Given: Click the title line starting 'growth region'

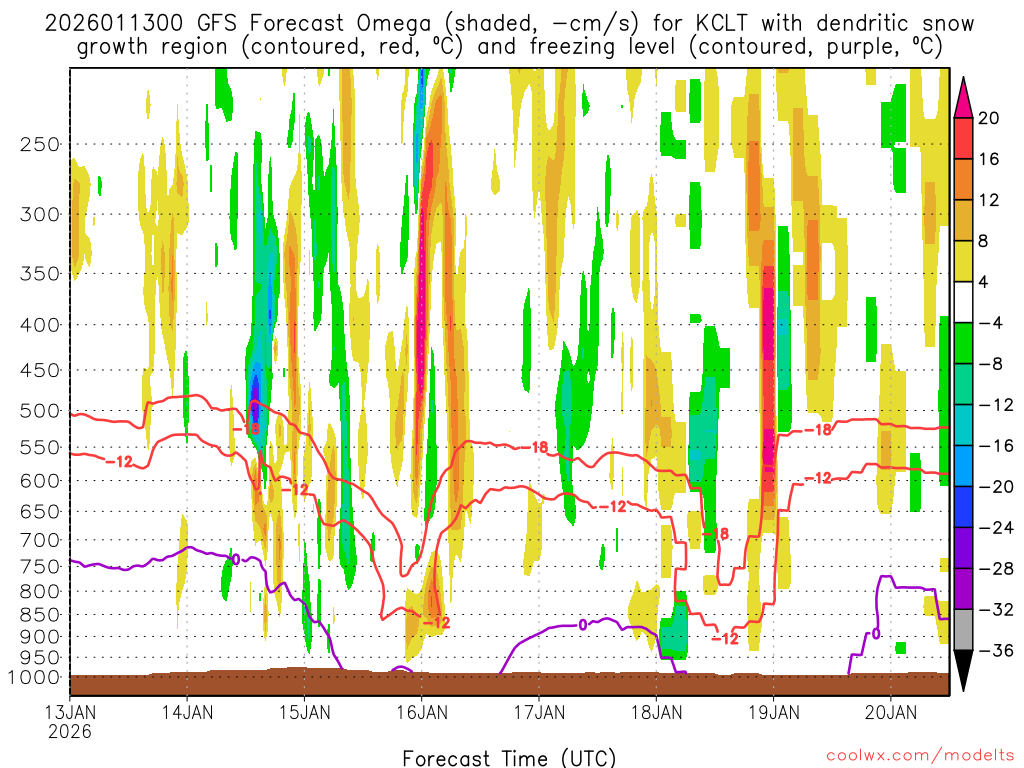Looking at the screenshot, I should pos(509,47).
